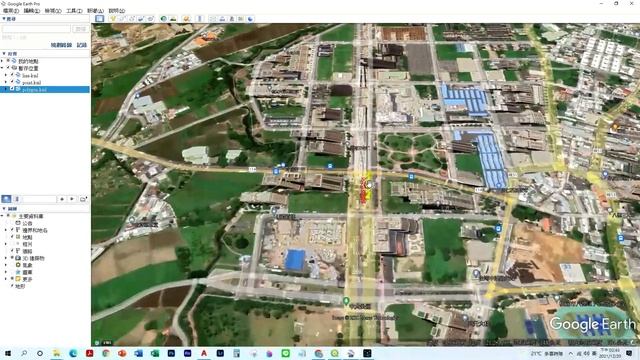640x360 pixels.
Task: Toggle the 地形 layer checkbox
Action: (12, 286)
